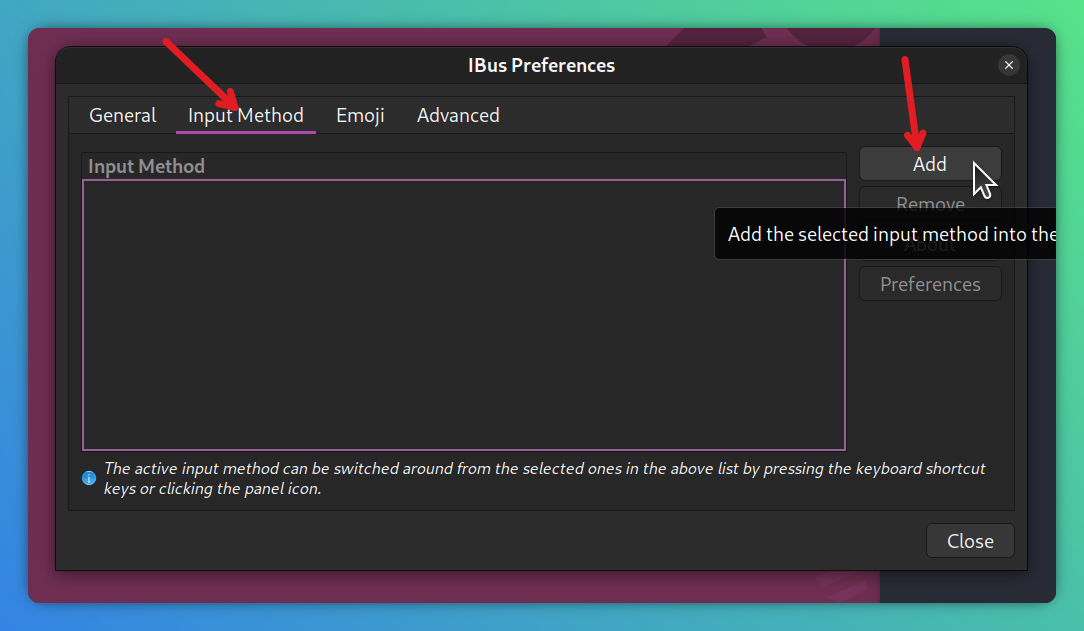This screenshot has width=1084, height=631.
Task: Click inside the empty input method list
Action: pos(464,315)
